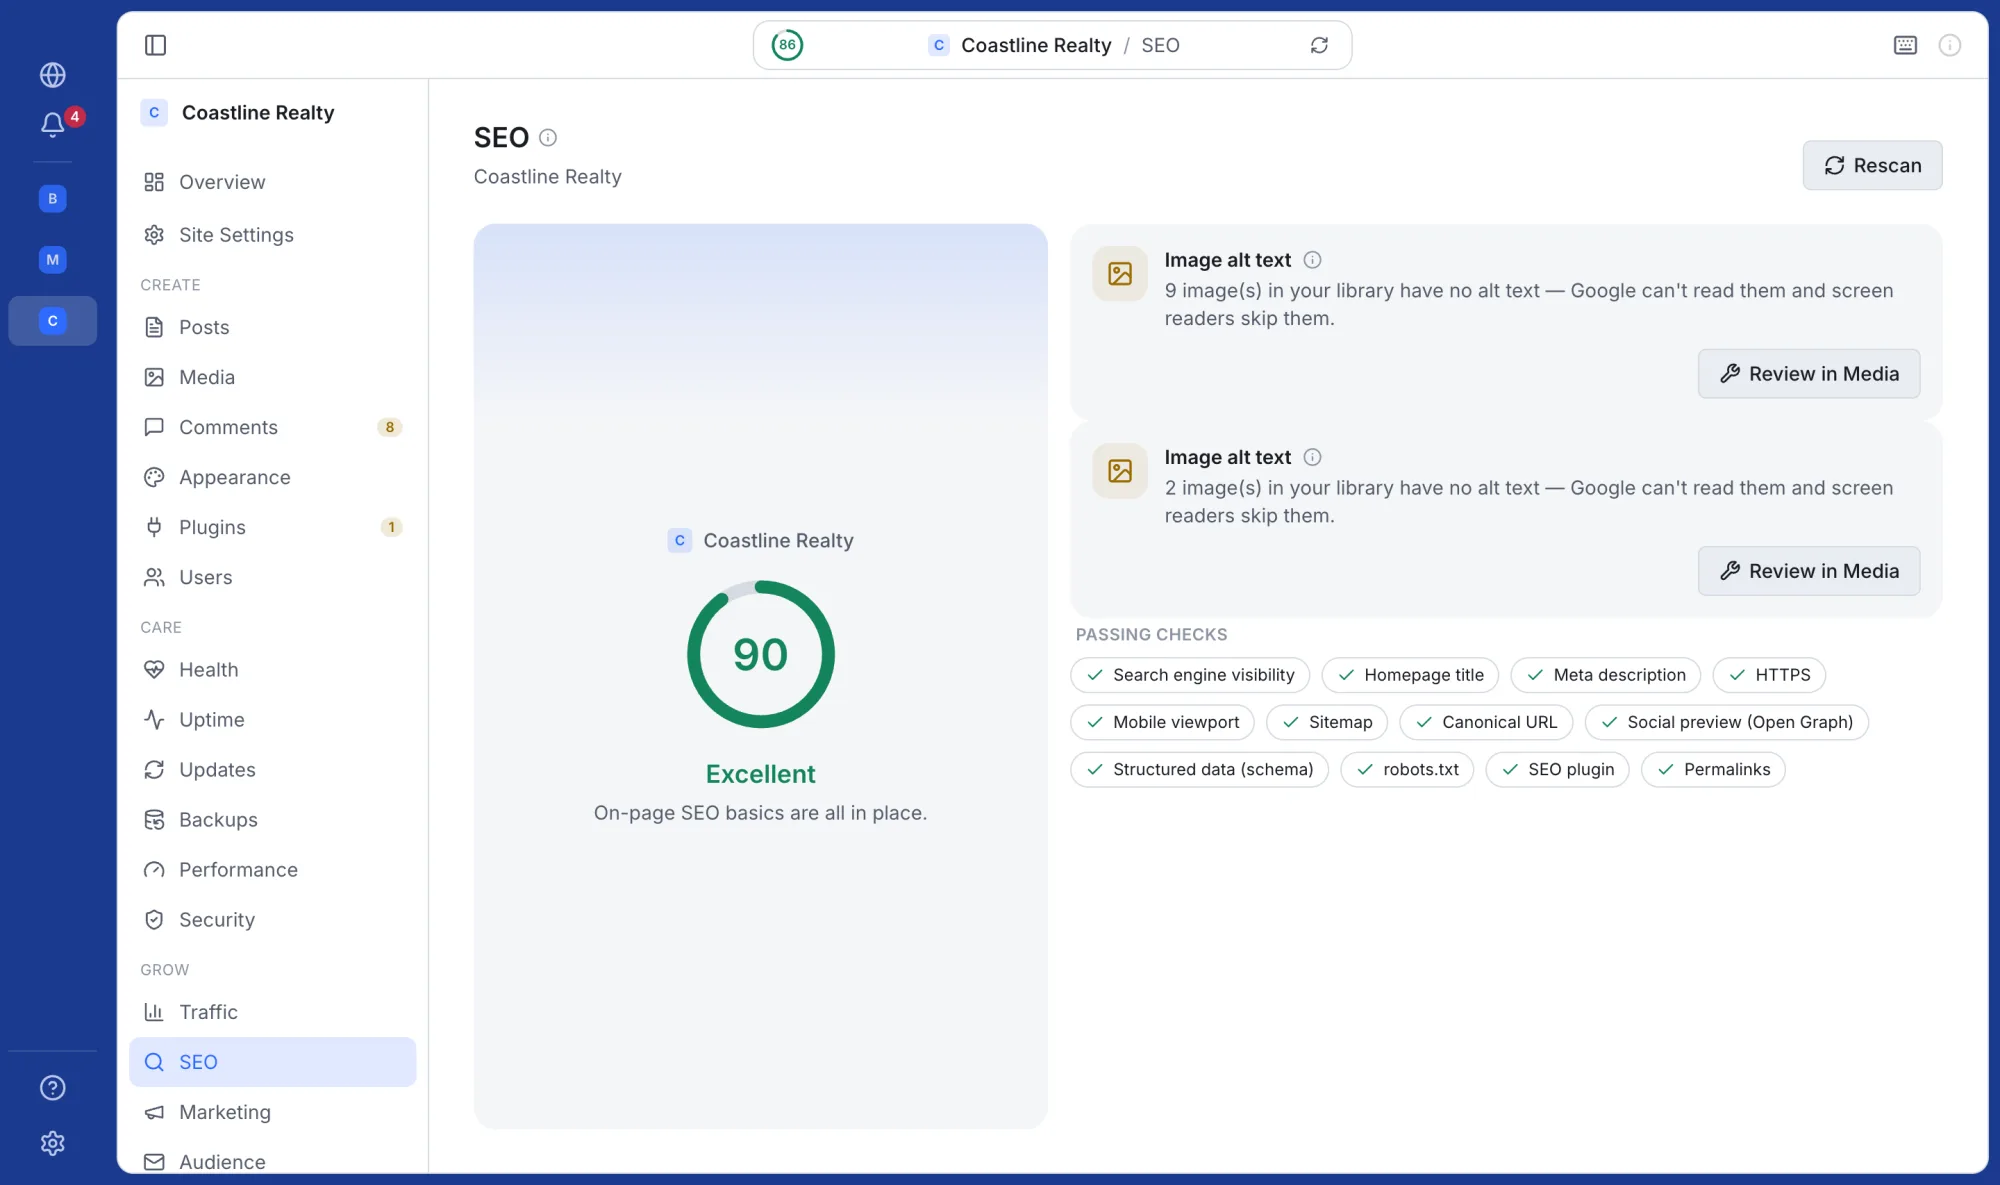
Task: Open notifications bell with badge
Action: (x=53, y=124)
